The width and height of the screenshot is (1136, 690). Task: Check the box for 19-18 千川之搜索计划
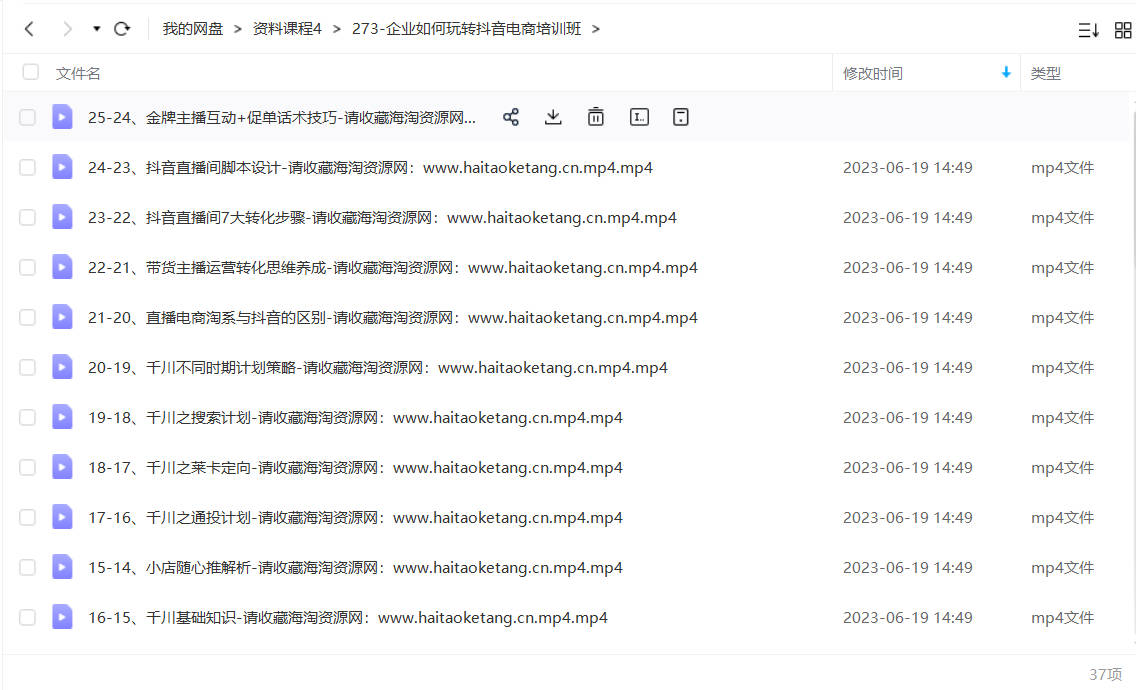point(28,417)
